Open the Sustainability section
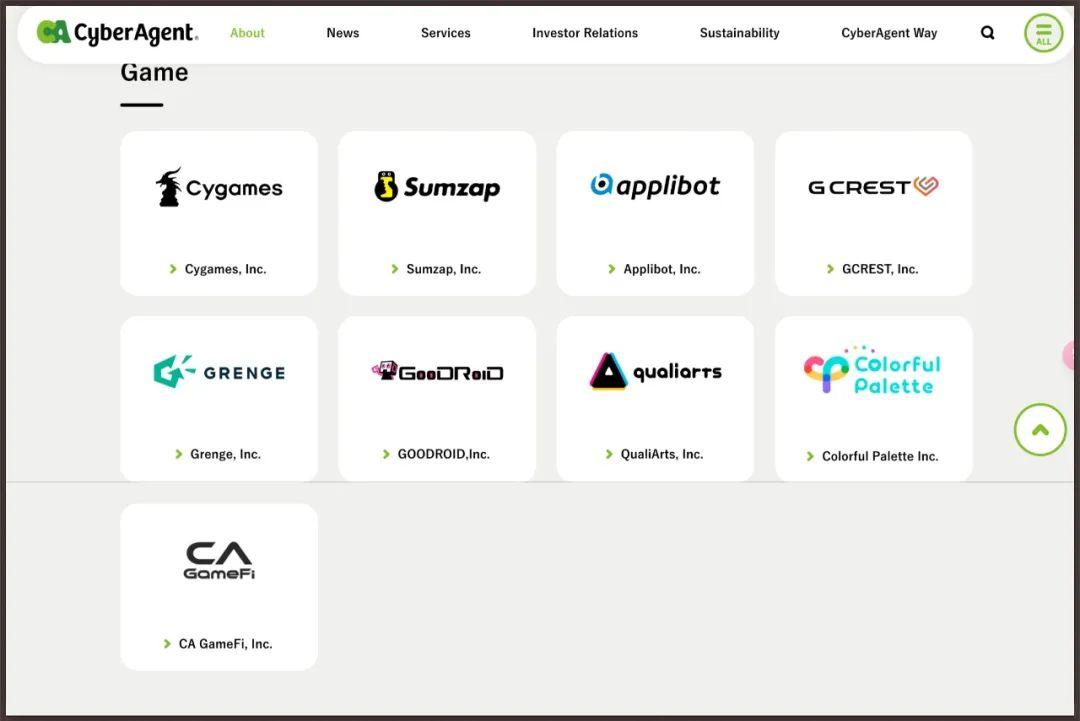Image resolution: width=1080 pixels, height=721 pixels. tap(739, 33)
